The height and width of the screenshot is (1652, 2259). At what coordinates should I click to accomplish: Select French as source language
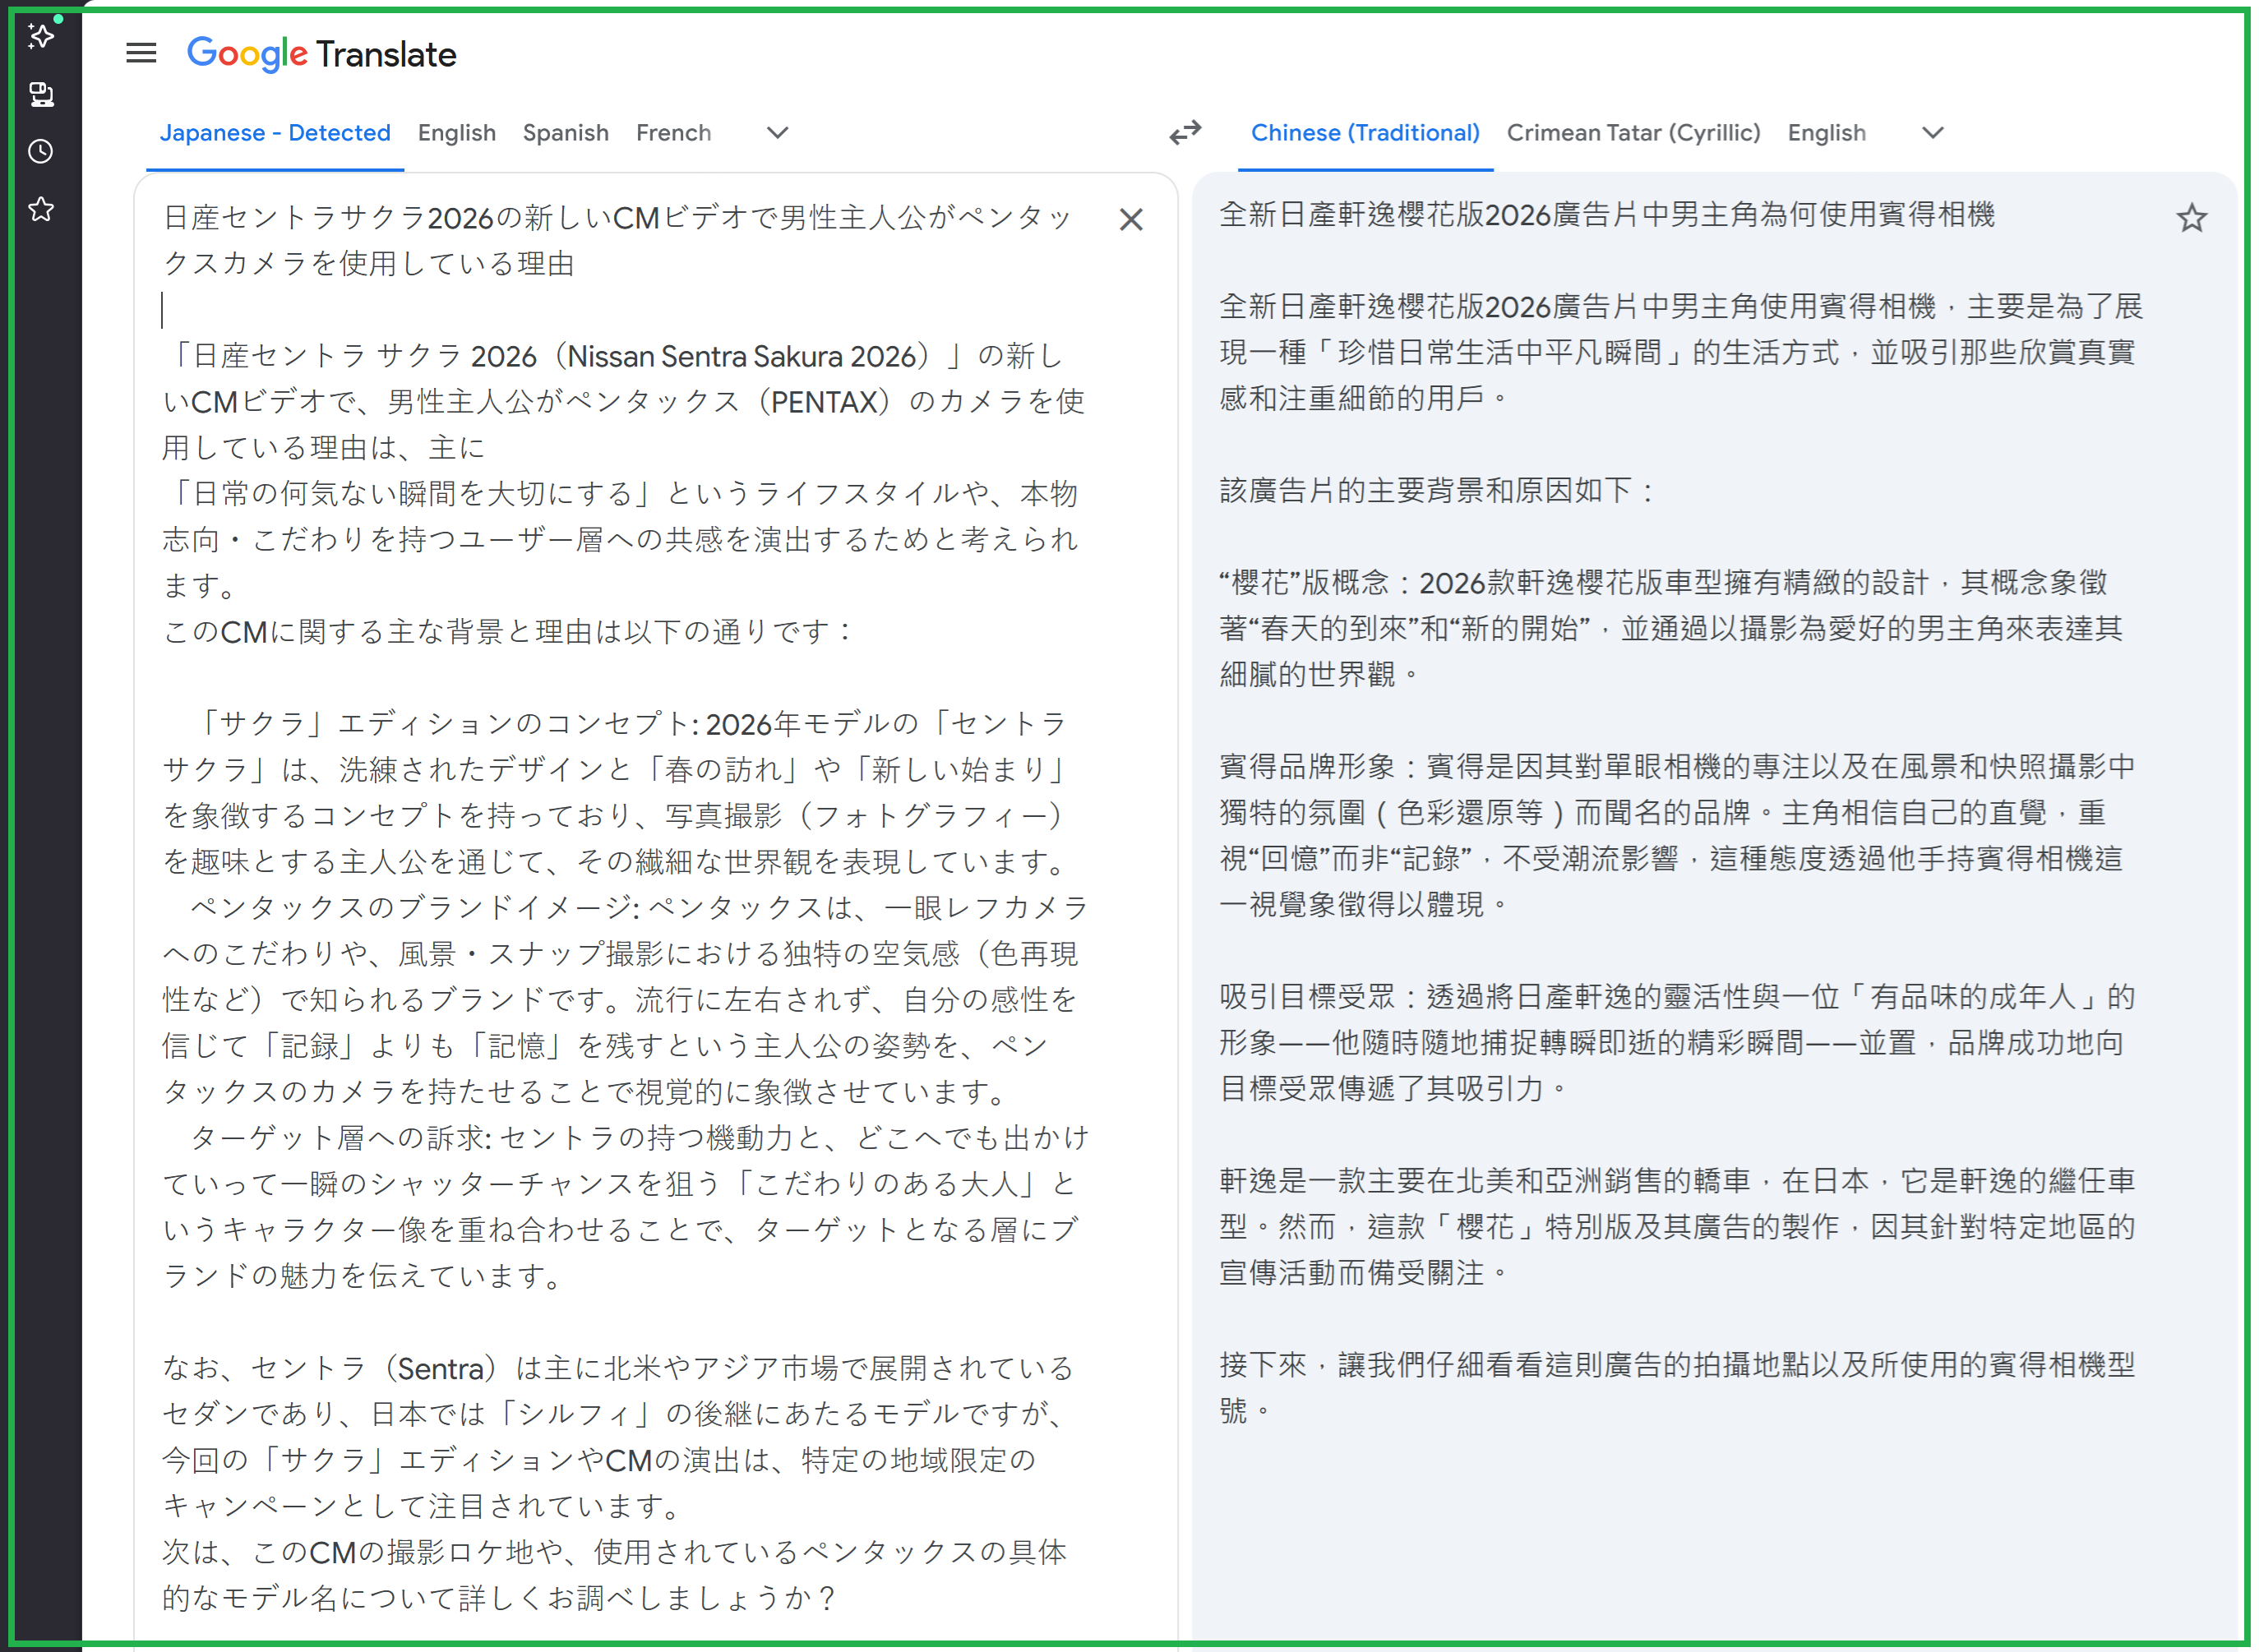(673, 133)
